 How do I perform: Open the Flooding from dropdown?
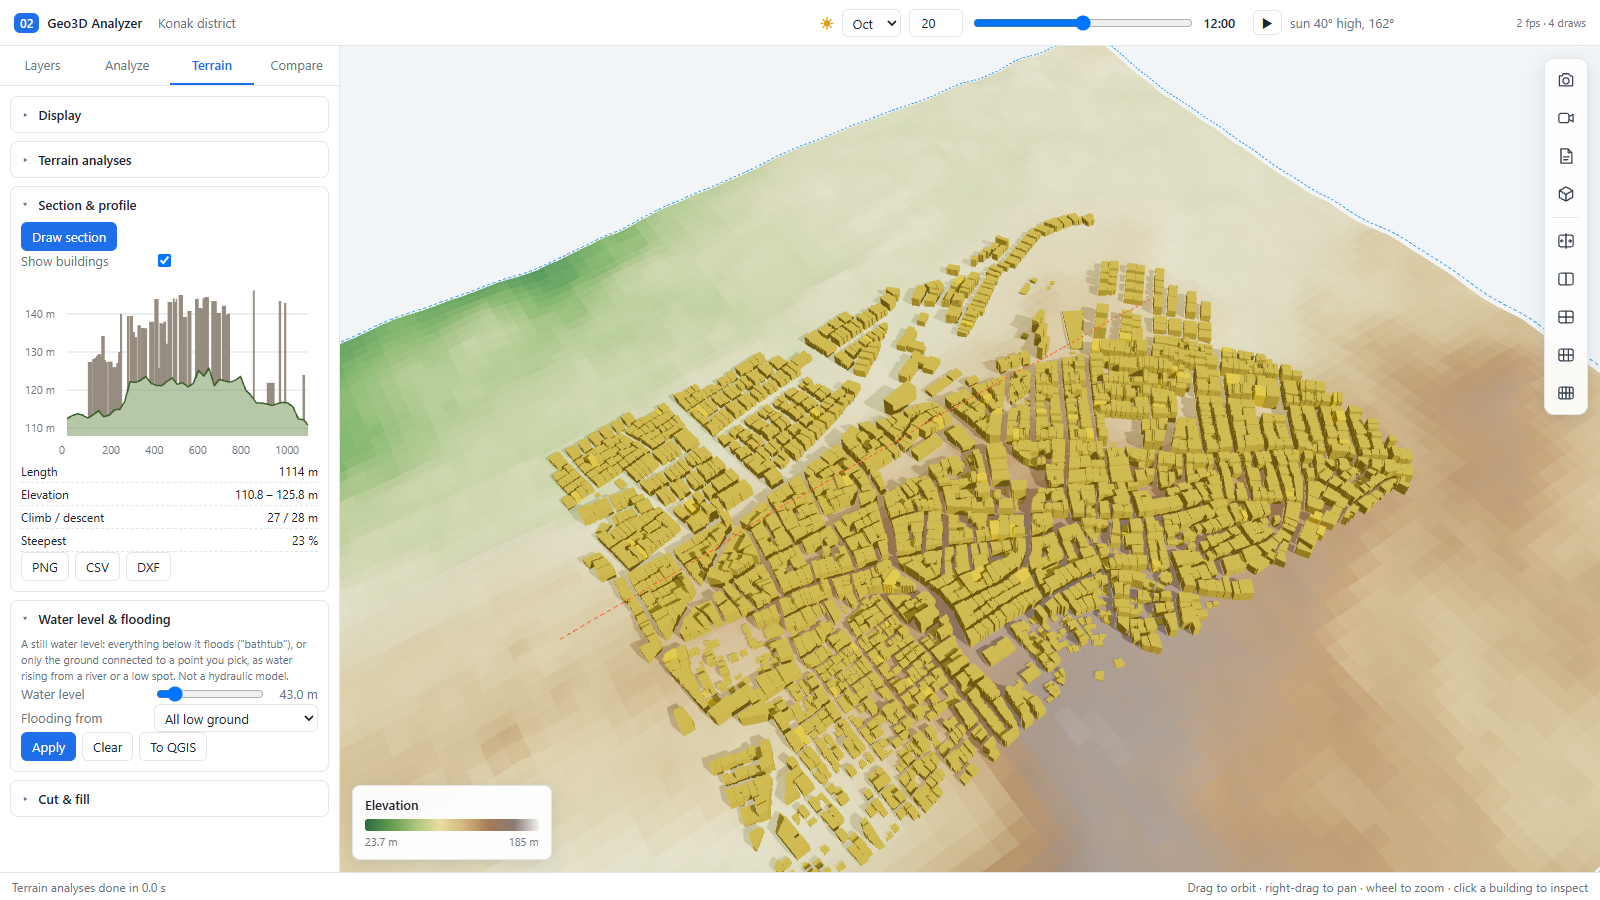pyautogui.click(x=236, y=719)
